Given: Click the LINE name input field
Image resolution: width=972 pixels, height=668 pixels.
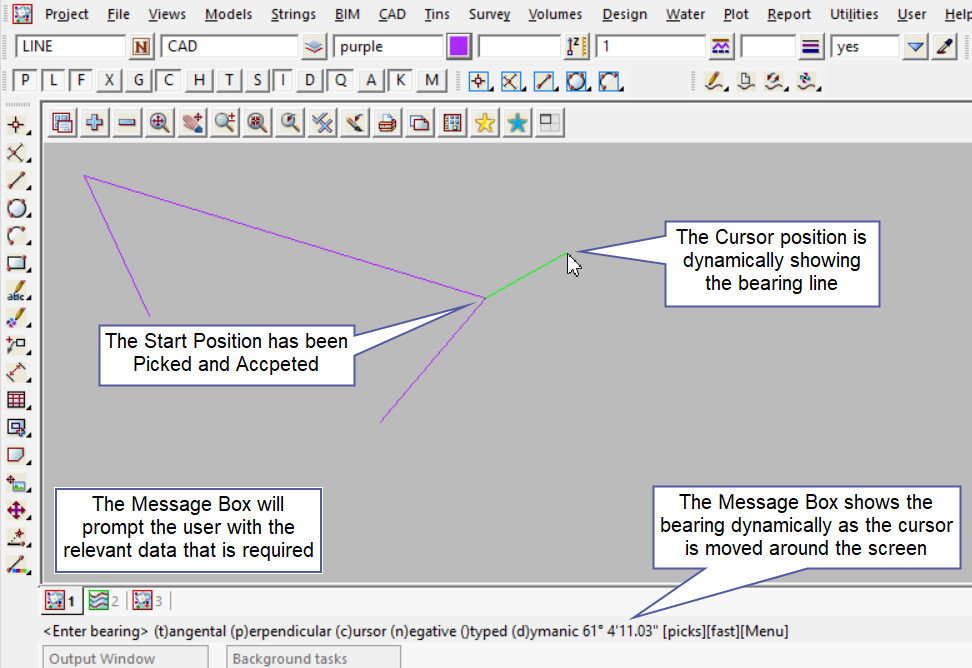Looking at the screenshot, I should tap(70, 46).
